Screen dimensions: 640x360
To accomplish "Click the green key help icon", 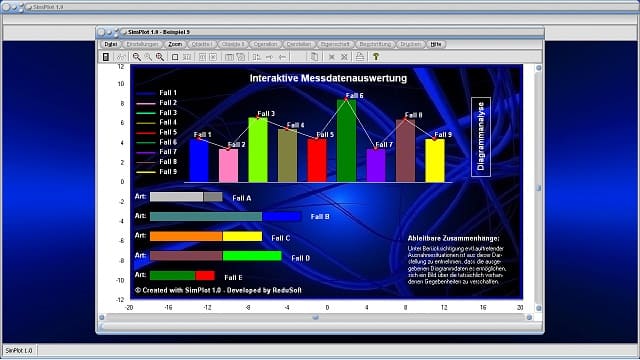I will pyautogui.click(x=376, y=57).
